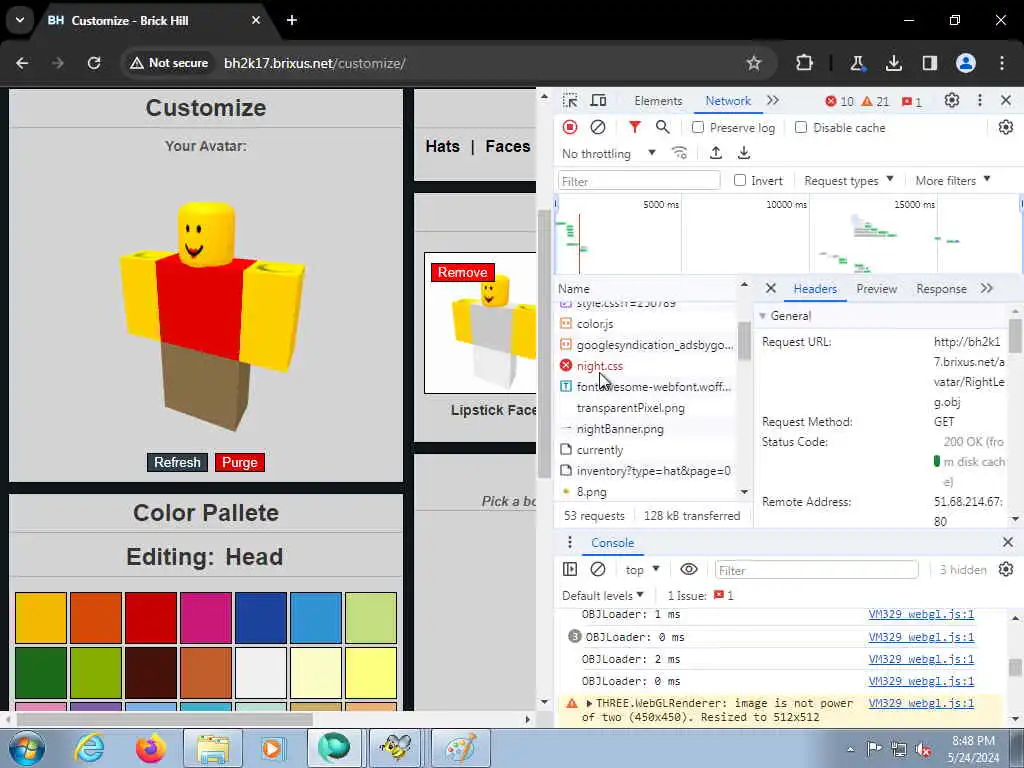Screen dimensions: 1024x768
Task: Open Paint from the taskbar
Action: [460, 748]
